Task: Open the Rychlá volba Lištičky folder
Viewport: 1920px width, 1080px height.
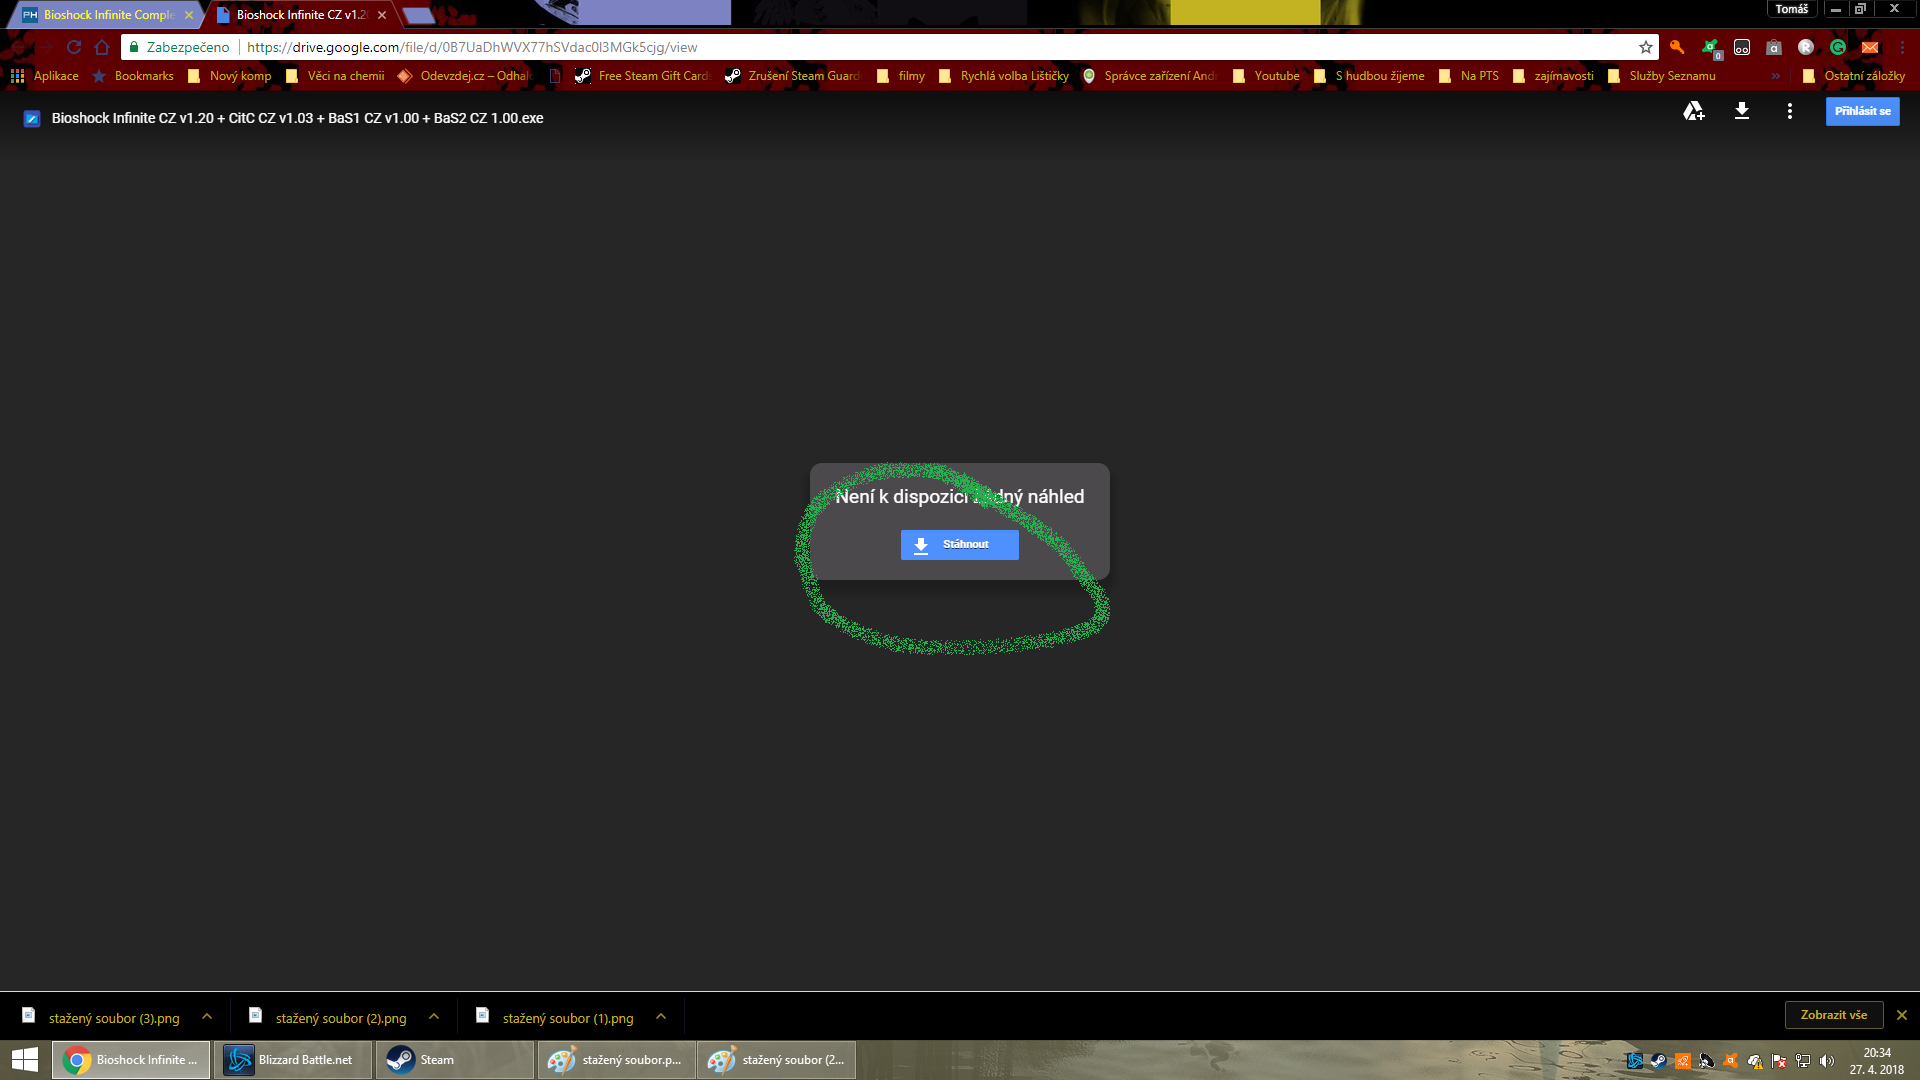Action: [x=1004, y=76]
